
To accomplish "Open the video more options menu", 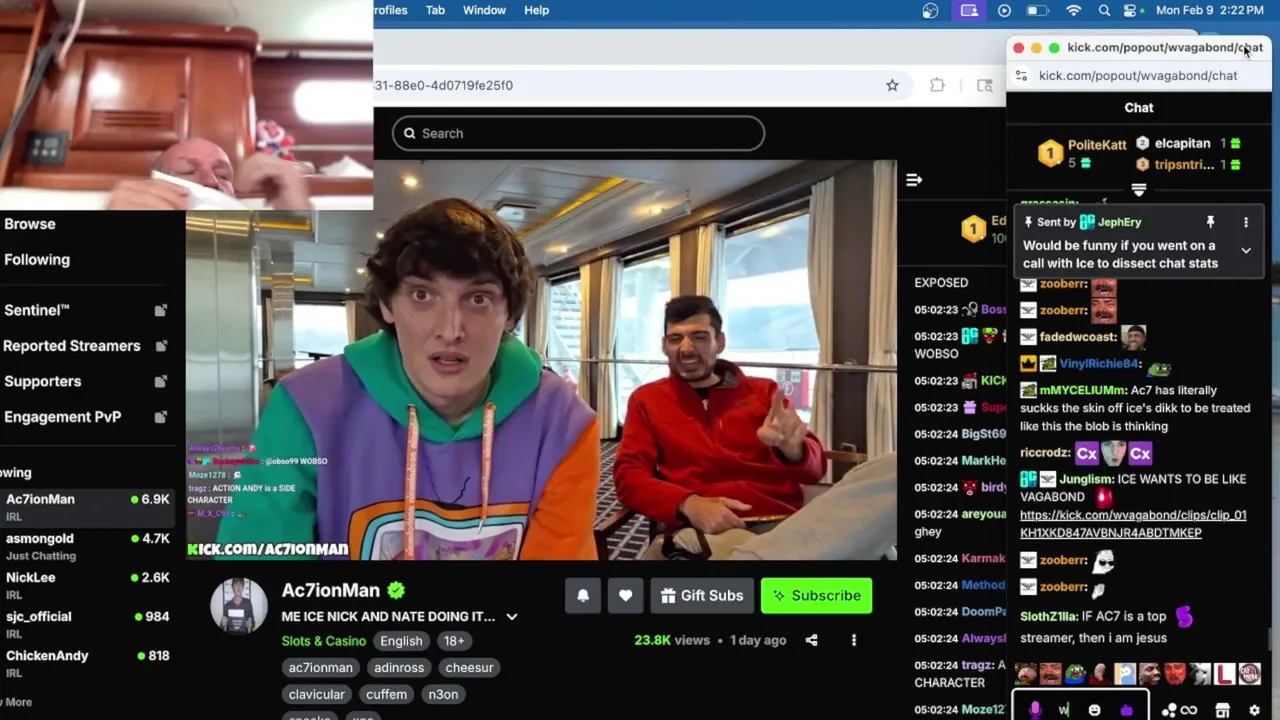I will tap(853, 640).
